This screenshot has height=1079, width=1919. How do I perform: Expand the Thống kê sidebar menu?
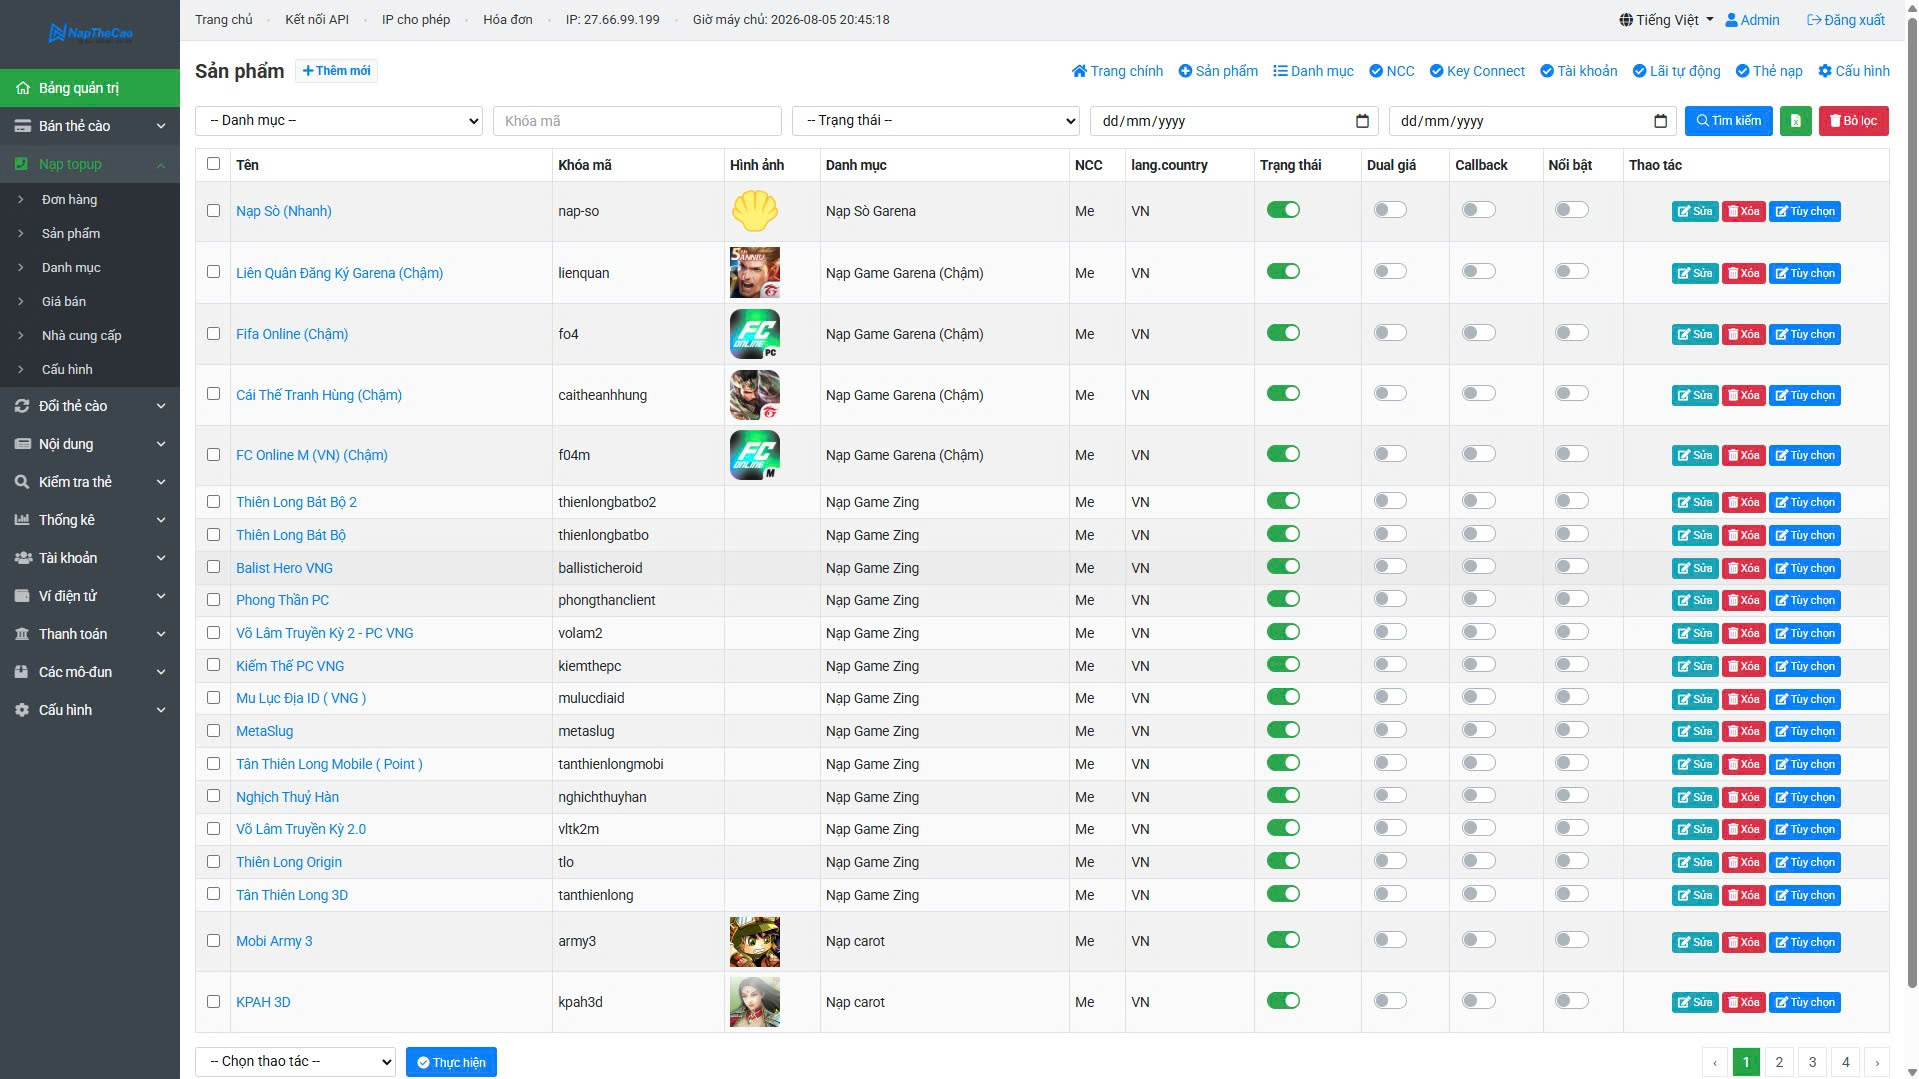(90, 520)
